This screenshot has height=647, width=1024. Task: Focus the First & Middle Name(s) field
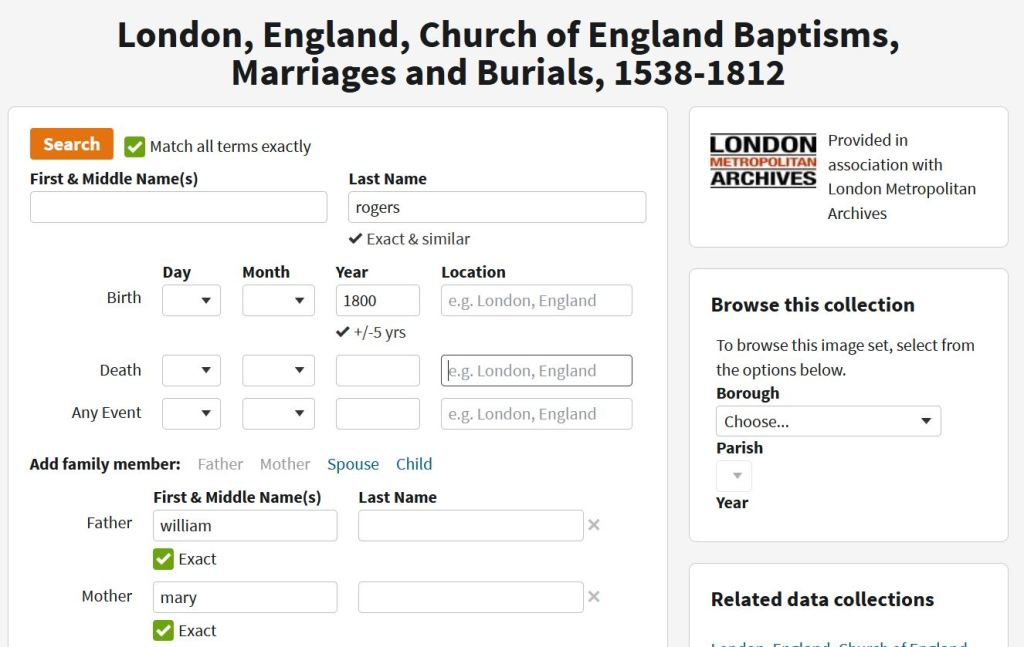point(178,207)
